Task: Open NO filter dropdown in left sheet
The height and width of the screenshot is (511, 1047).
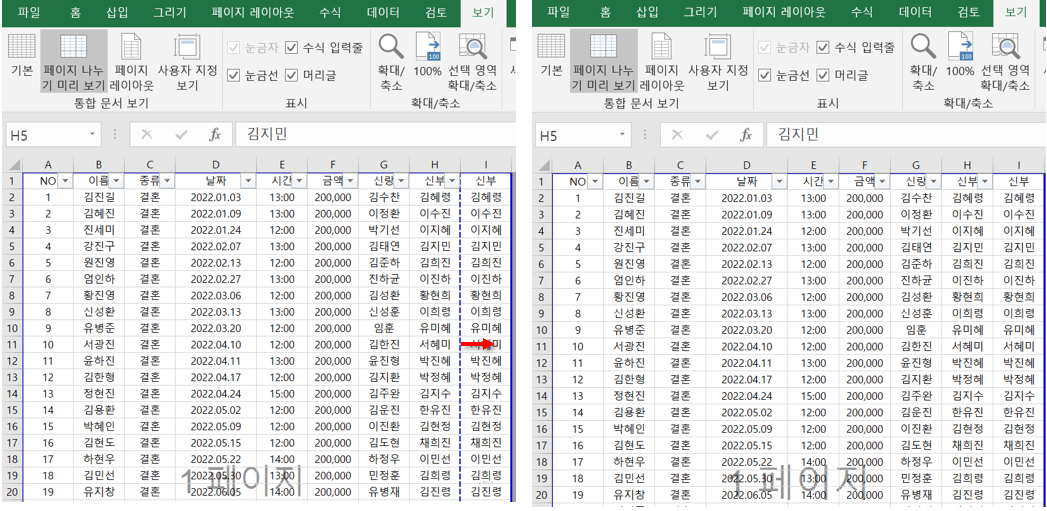Action: (x=65, y=181)
